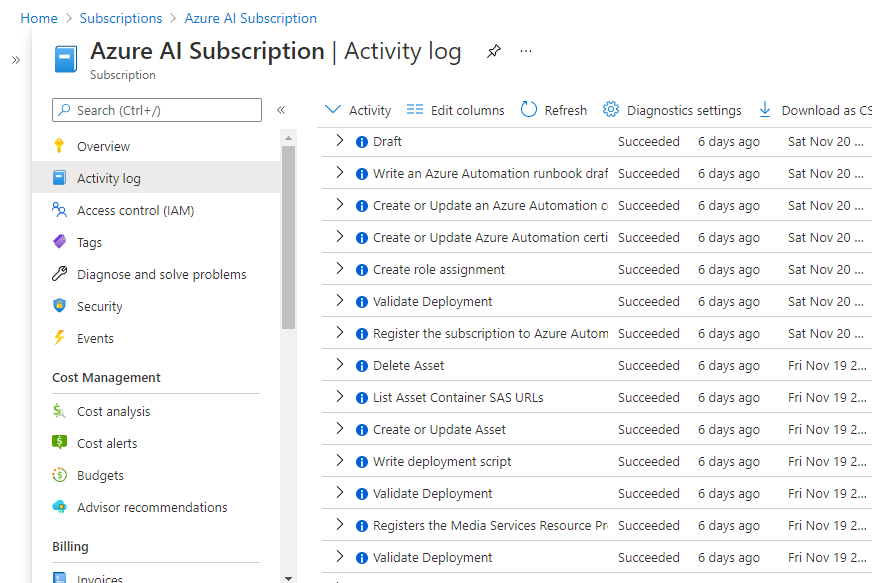Image resolution: width=872 pixels, height=583 pixels.
Task: Click the Refresh icon in toolbar
Action: [529, 110]
